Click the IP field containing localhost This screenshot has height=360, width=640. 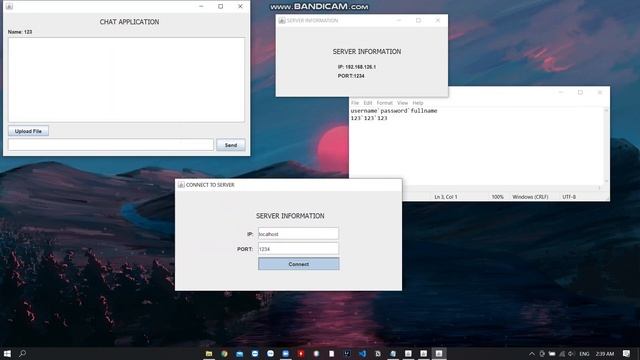tap(298, 234)
